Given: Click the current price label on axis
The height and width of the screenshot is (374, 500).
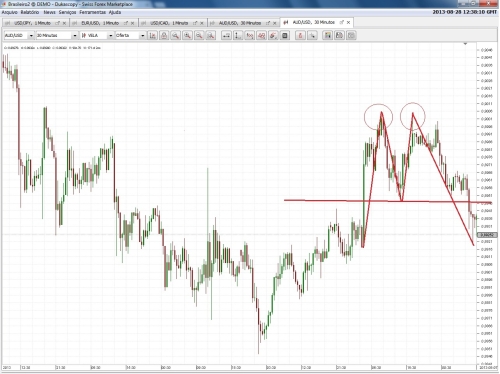Looking at the screenshot, I should click(x=487, y=235).
